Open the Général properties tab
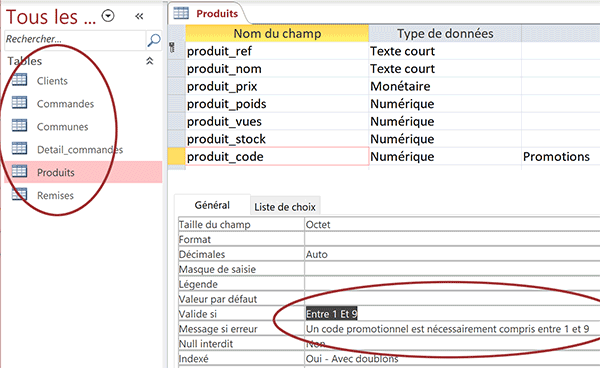Screen dimensions: 600x368 pos(212,205)
